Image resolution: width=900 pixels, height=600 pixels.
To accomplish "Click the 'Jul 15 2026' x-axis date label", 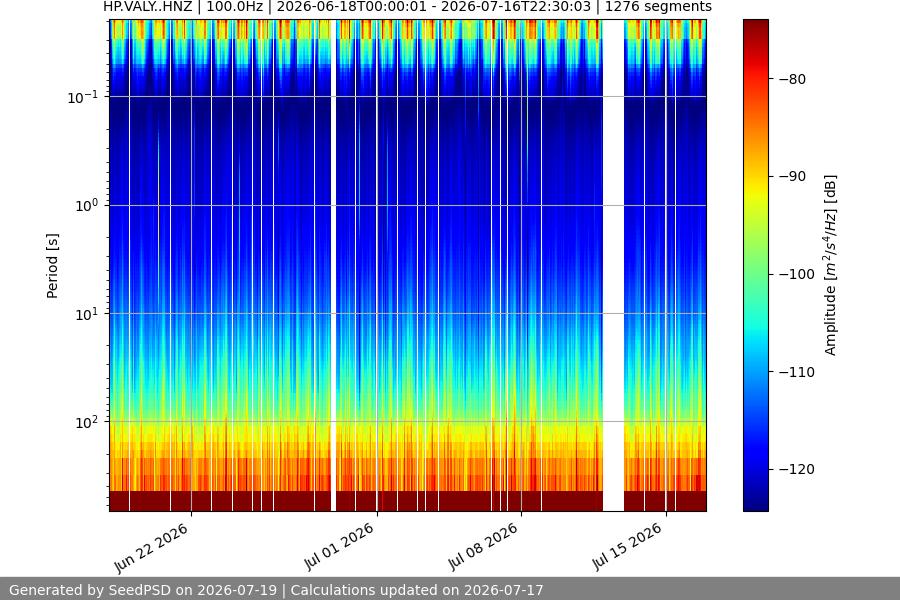I will 628,547.
